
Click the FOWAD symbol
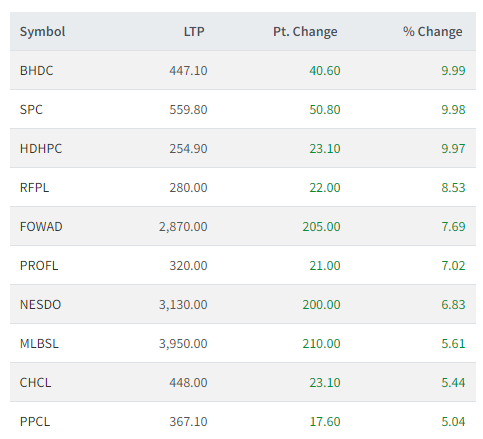click(41, 227)
